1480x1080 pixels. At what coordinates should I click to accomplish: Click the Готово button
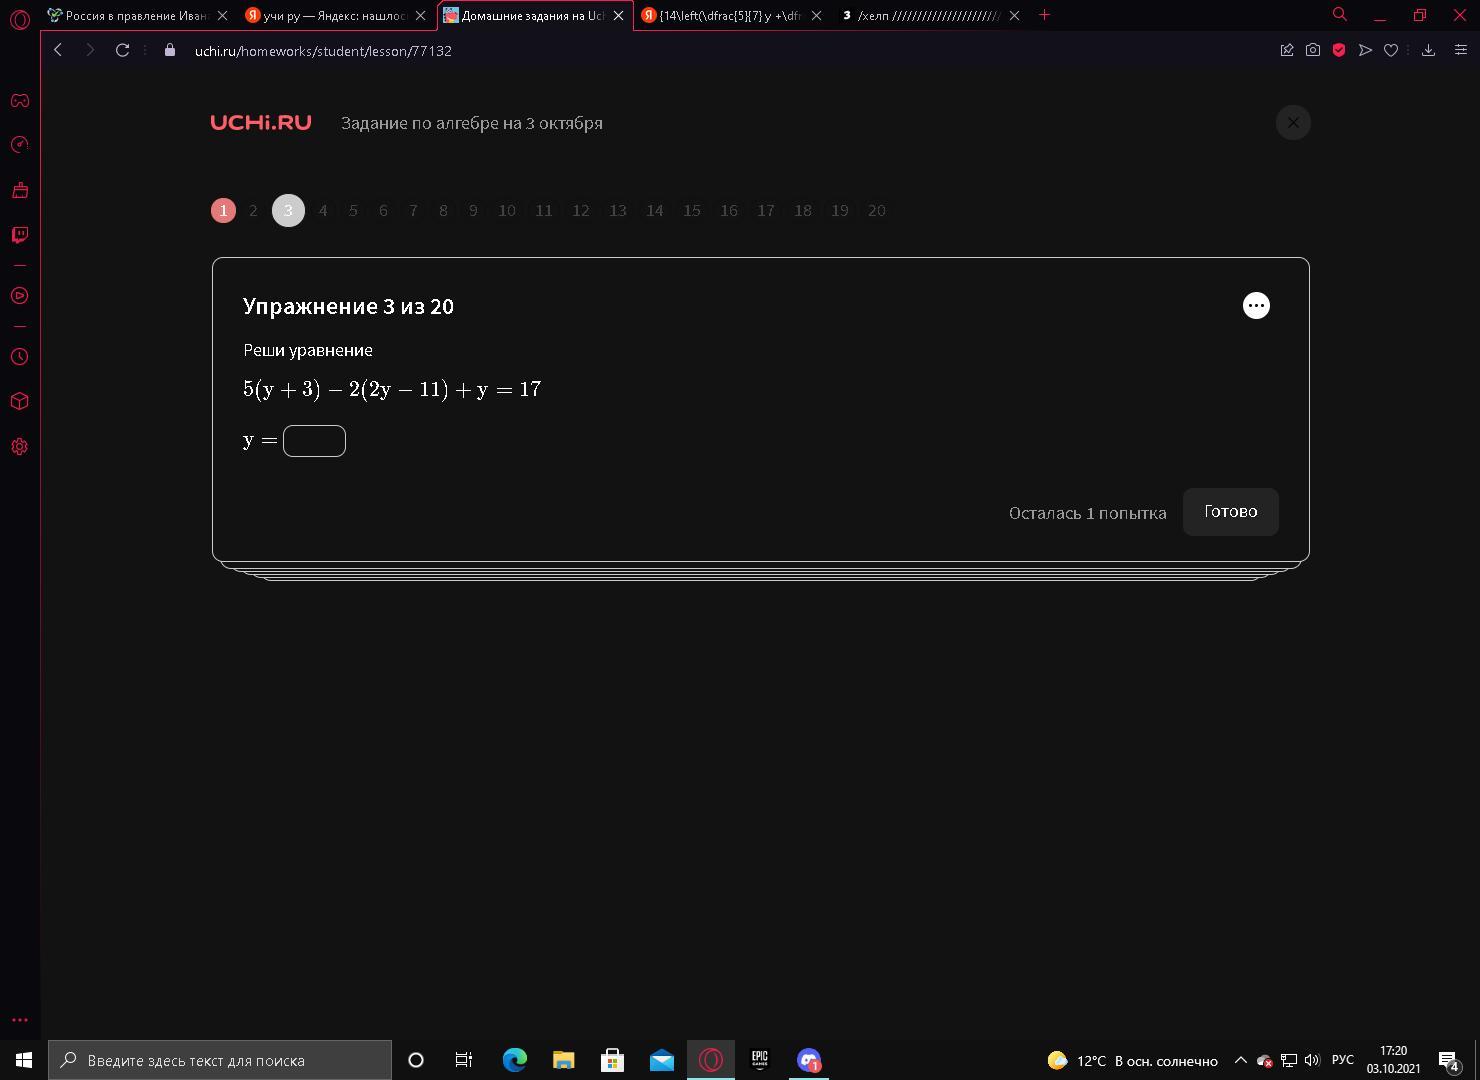[x=1231, y=512]
